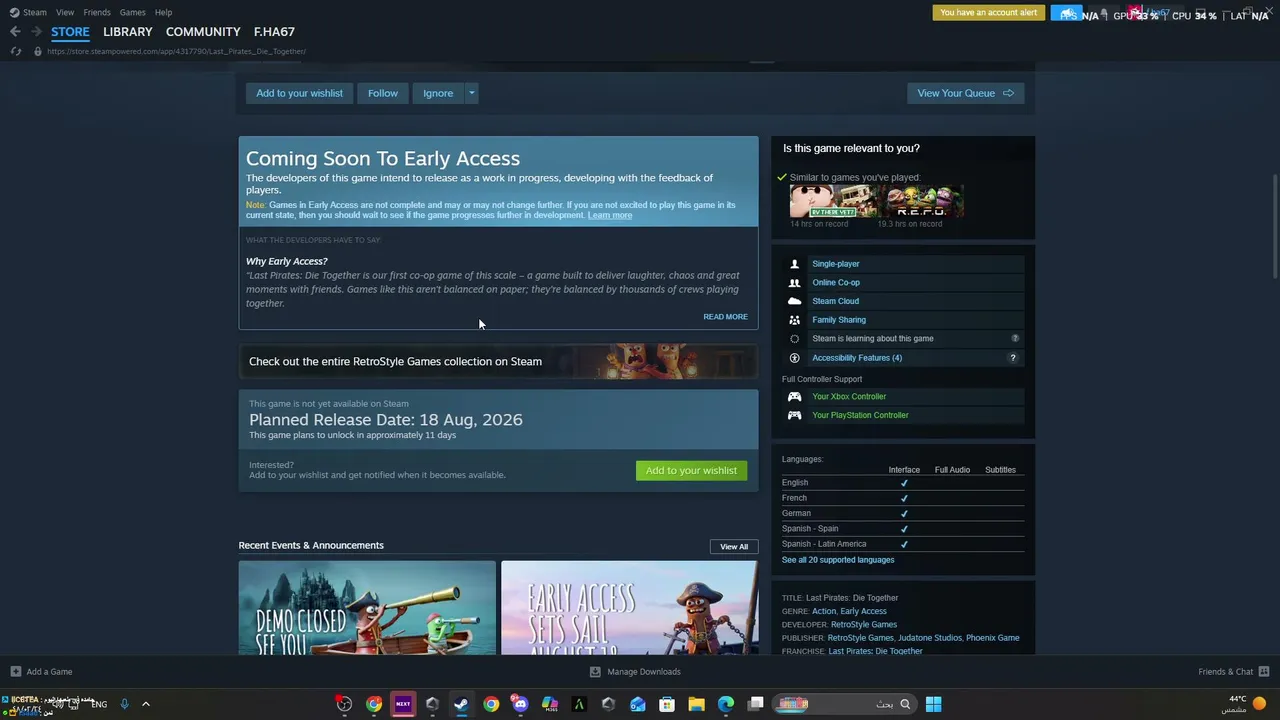The width and height of the screenshot is (1280, 720).
Task: Open the Early Access Sets Sail announcement thumbnail
Action: (629, 608)
